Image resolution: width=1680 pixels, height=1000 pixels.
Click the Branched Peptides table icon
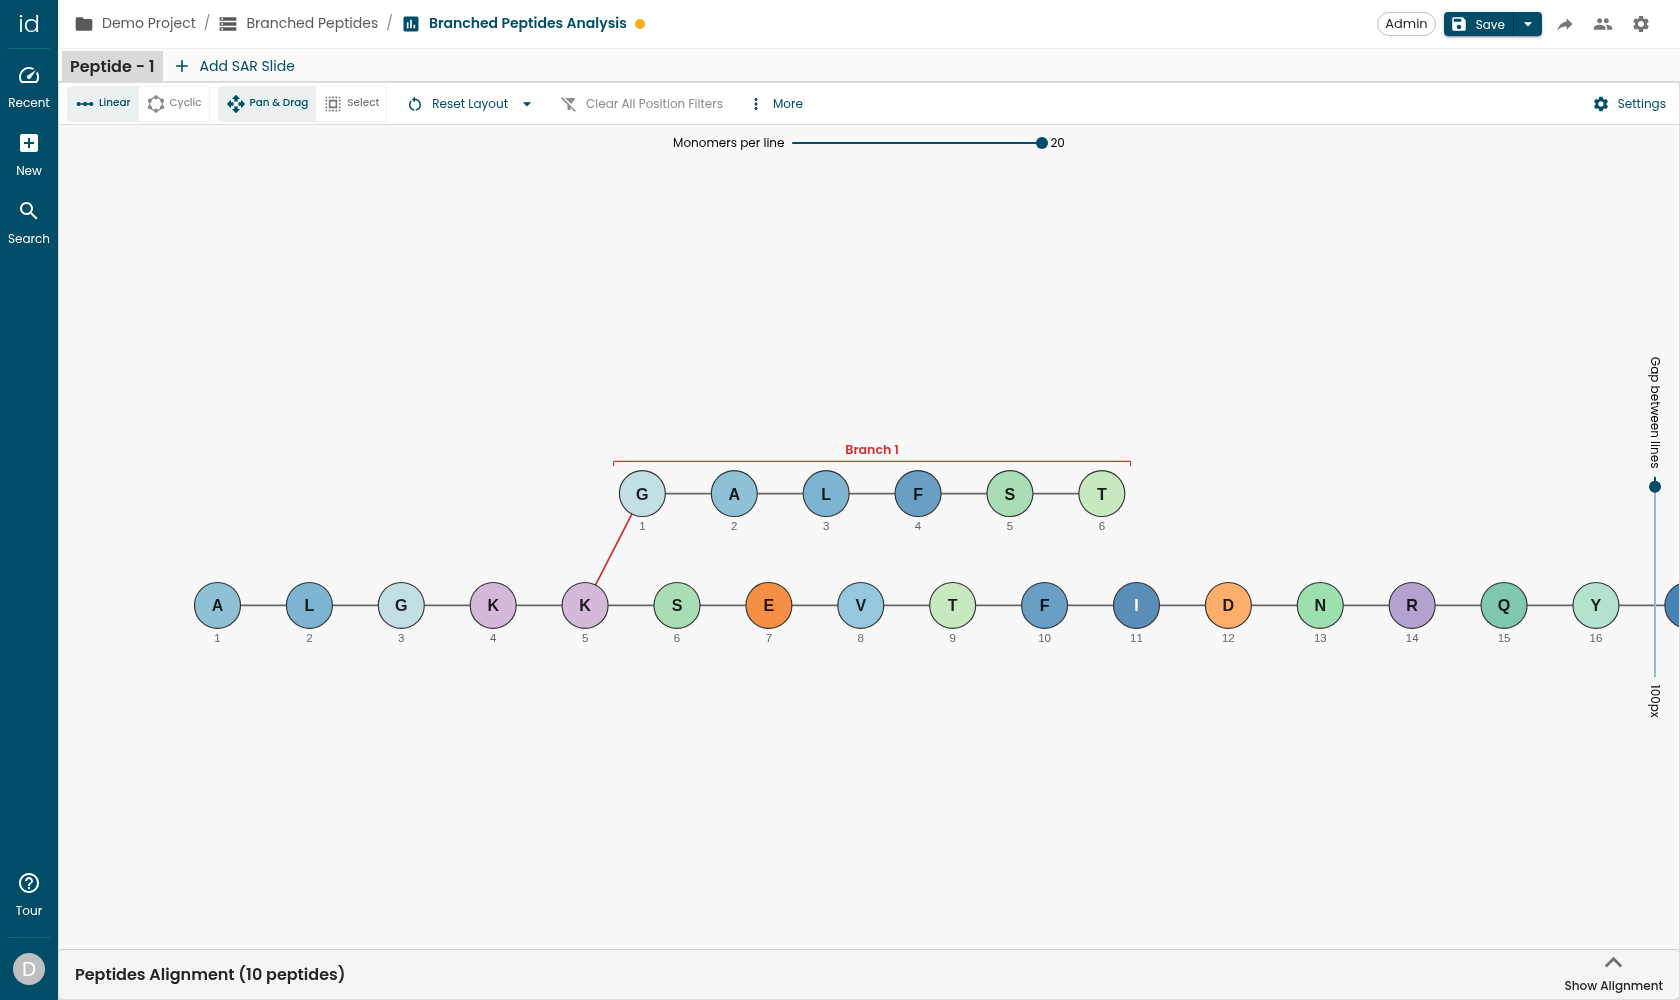pyautogui.click(x=228, y=24)
